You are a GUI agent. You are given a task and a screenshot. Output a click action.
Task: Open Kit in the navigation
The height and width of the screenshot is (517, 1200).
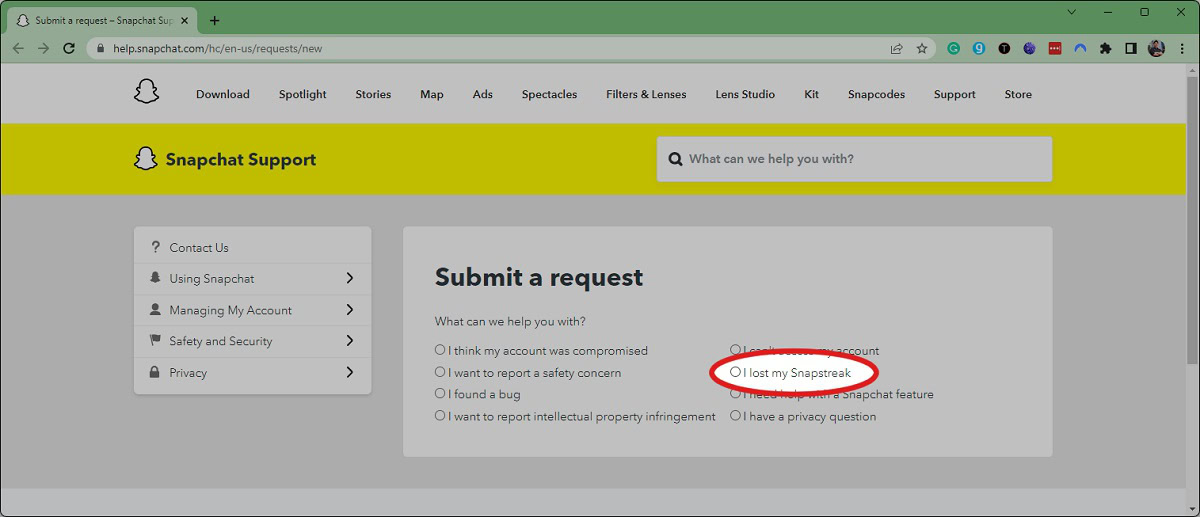point(812,94)
